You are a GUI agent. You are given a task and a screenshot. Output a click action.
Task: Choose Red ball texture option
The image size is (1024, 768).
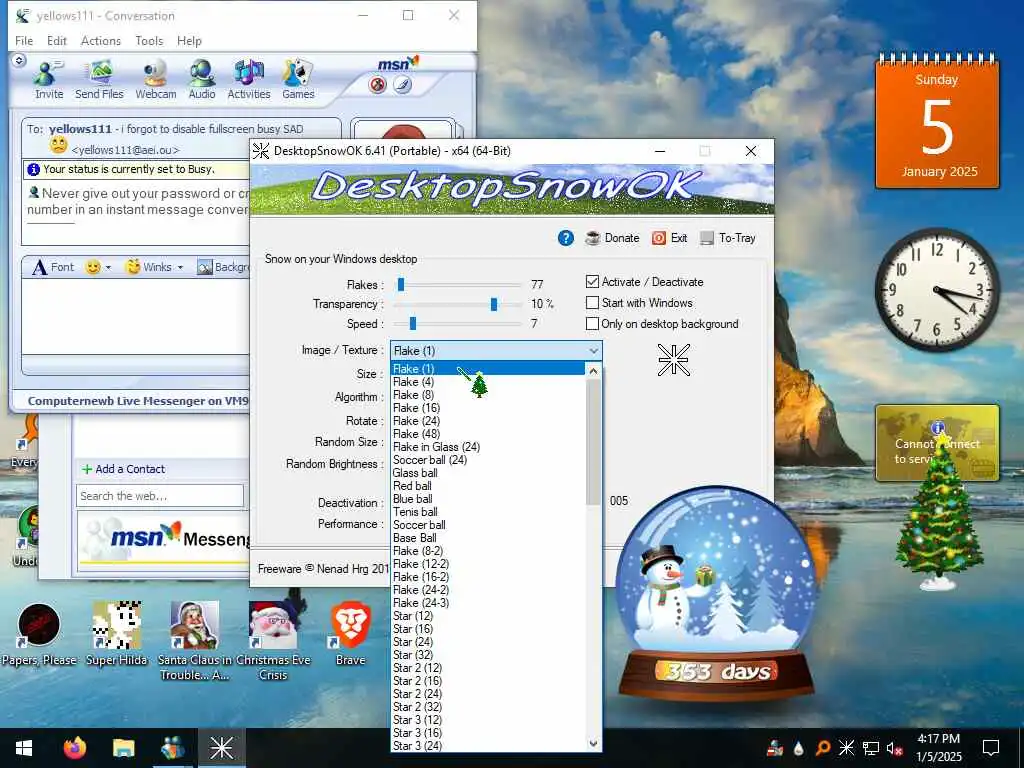click(x=488, y=486)
